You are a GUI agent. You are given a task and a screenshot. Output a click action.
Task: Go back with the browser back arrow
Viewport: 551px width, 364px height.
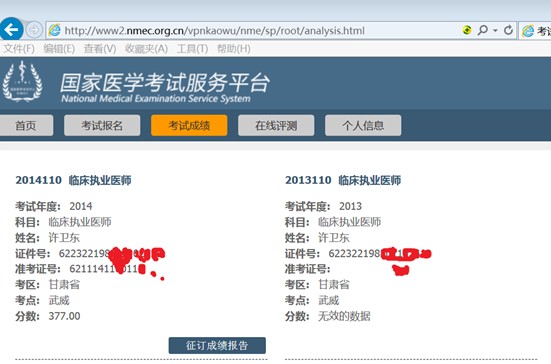(x=11, y=30)
